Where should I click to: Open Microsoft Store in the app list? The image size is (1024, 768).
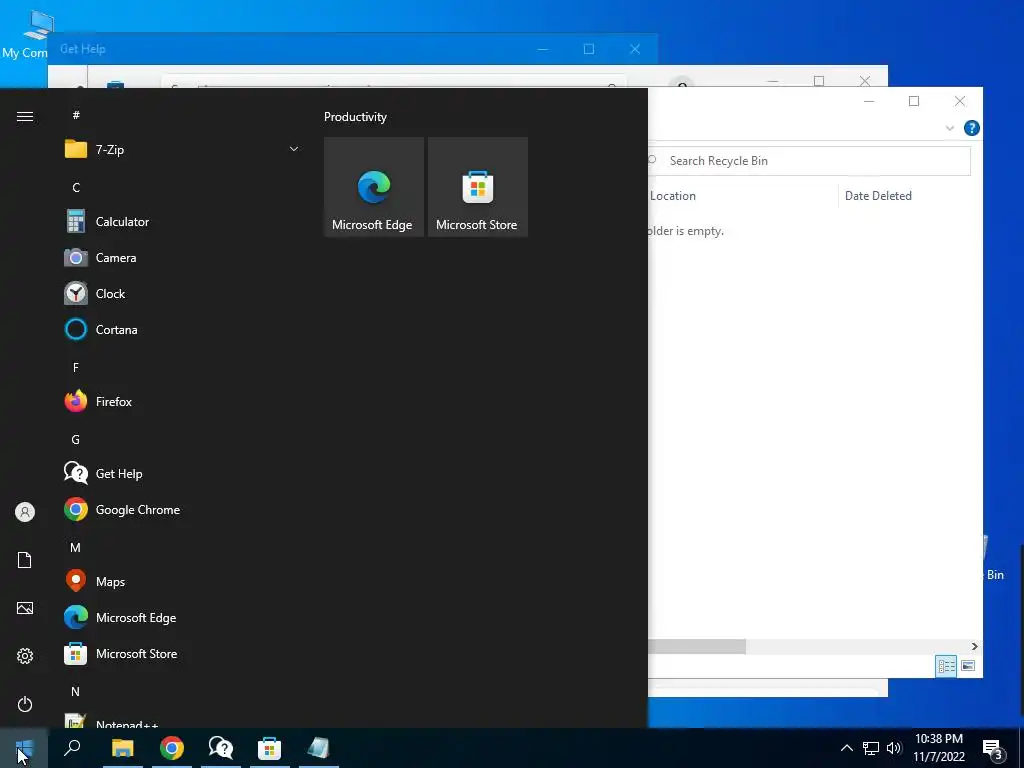click(x=182, y=653)
